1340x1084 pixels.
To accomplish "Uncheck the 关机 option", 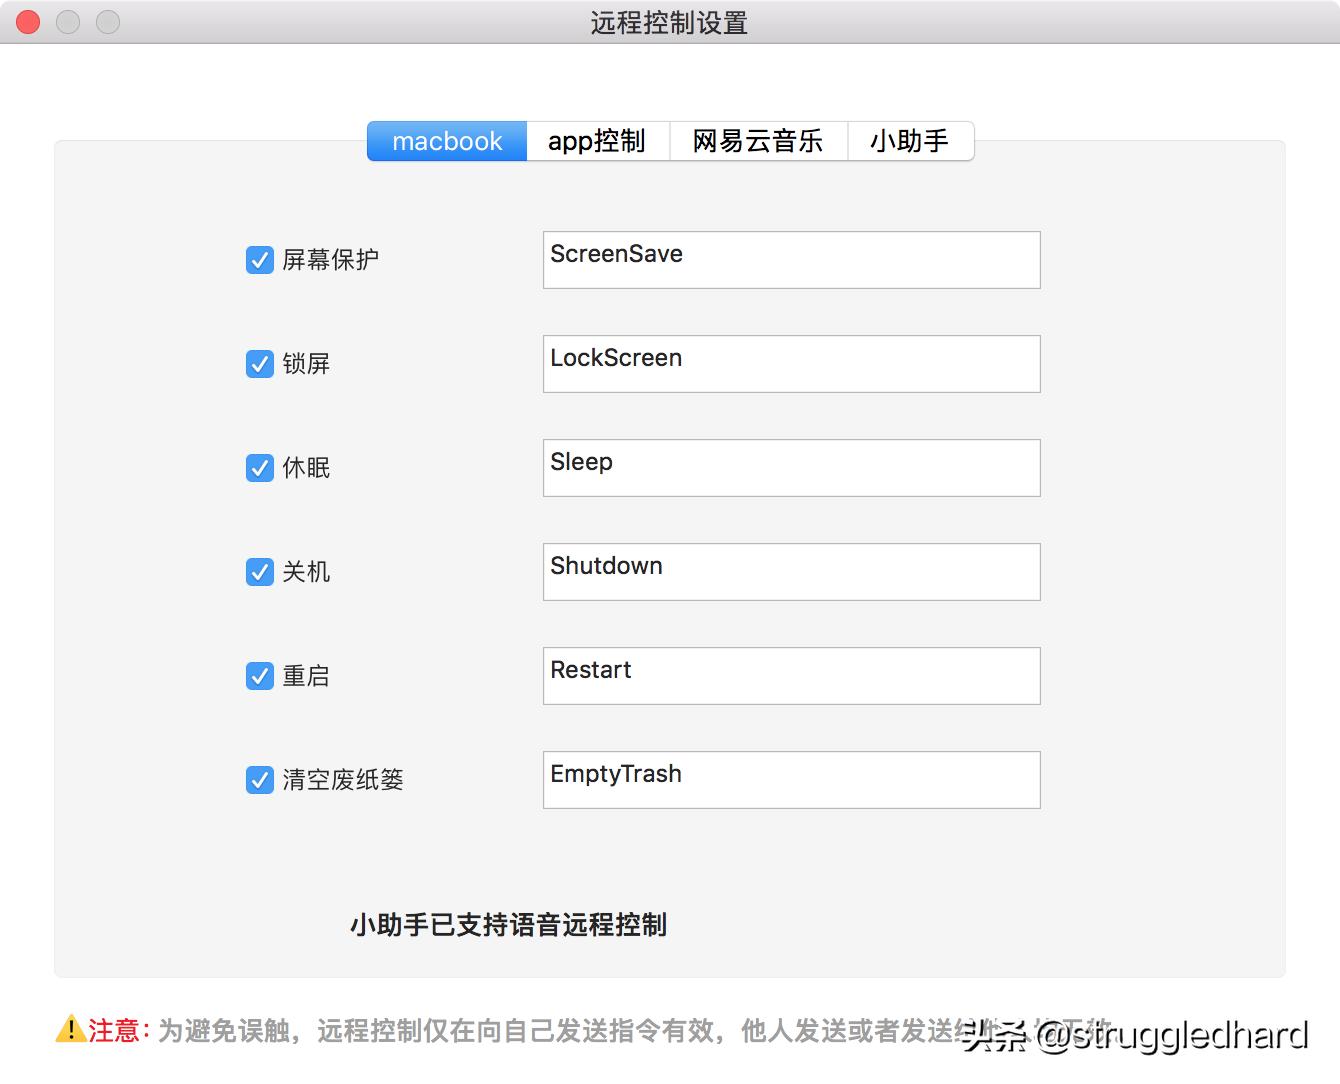I will (260, 572).
